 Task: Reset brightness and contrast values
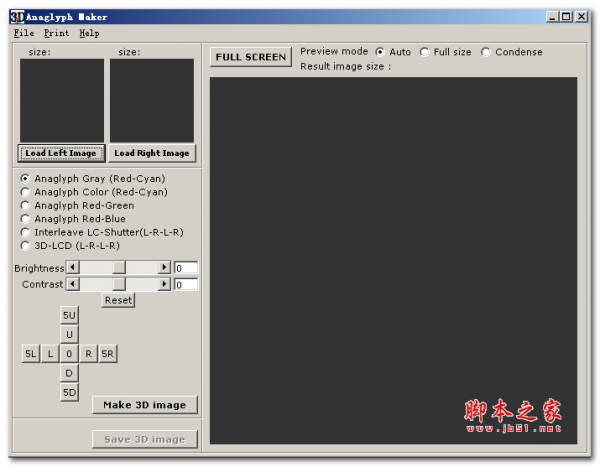[x=119, y=300]
